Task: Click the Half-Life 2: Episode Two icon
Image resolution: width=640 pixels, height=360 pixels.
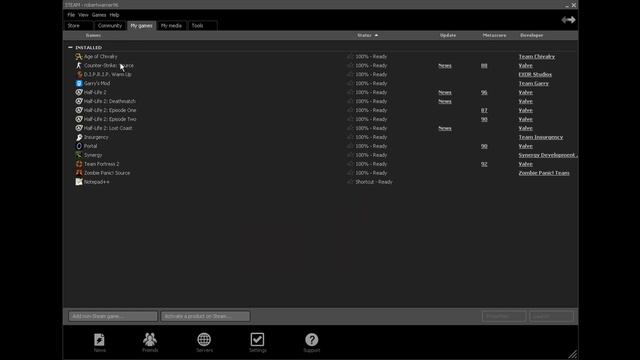Action: pyautogui.click(x=79, y=119)
